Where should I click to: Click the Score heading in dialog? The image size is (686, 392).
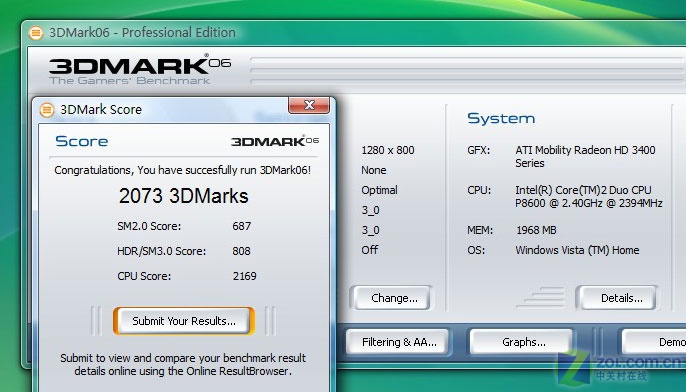pyautogui.click(x=82, y=141)
